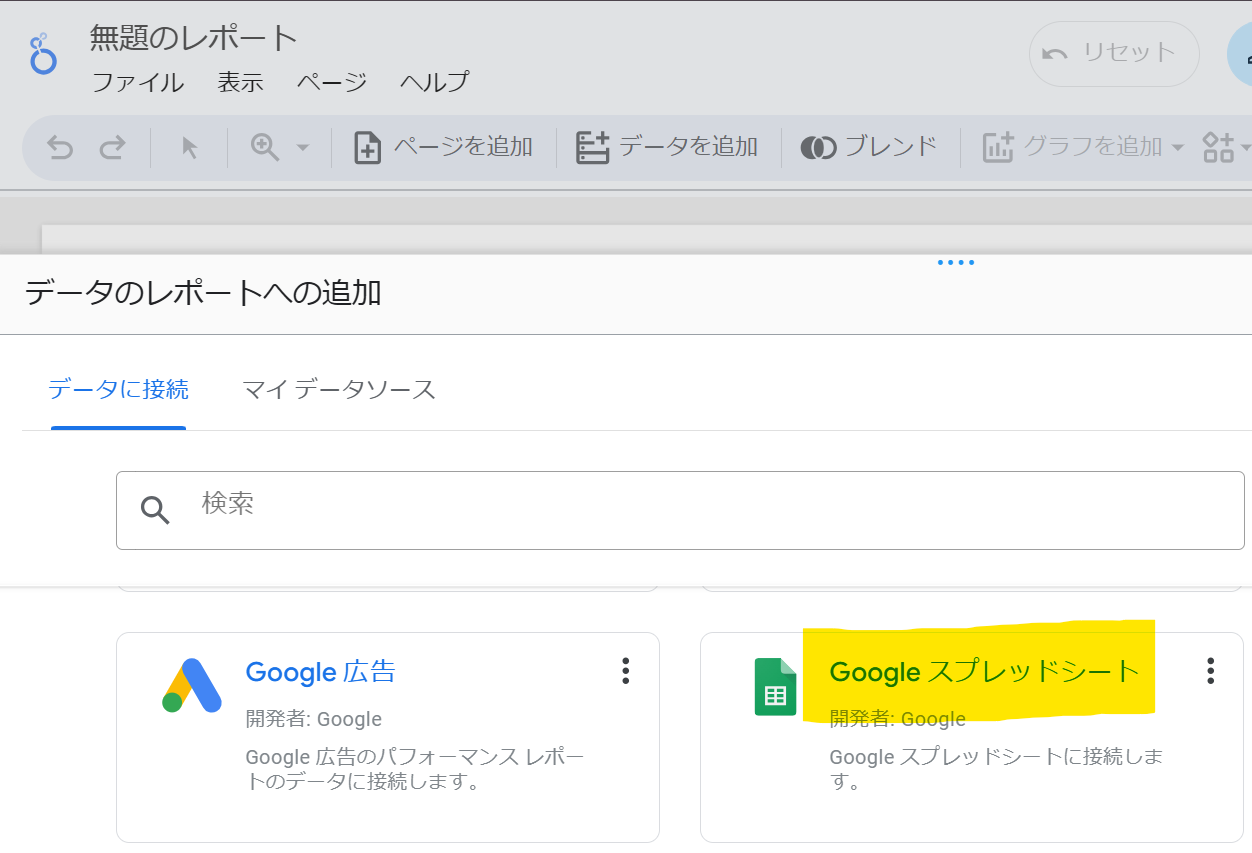This screenshot has height=853, width=1252.
Task: Click the ページを追加 icon
Action: (x=367, y=146)
